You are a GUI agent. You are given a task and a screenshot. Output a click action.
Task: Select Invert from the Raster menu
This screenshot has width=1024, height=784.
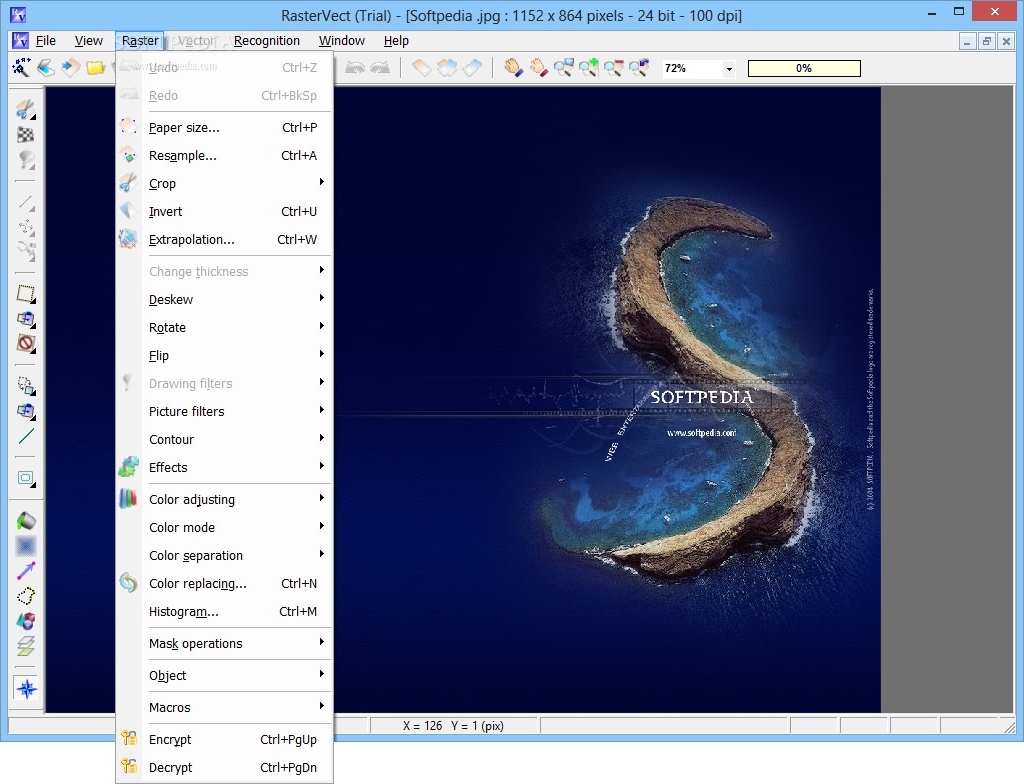click(x=224, y=212)
